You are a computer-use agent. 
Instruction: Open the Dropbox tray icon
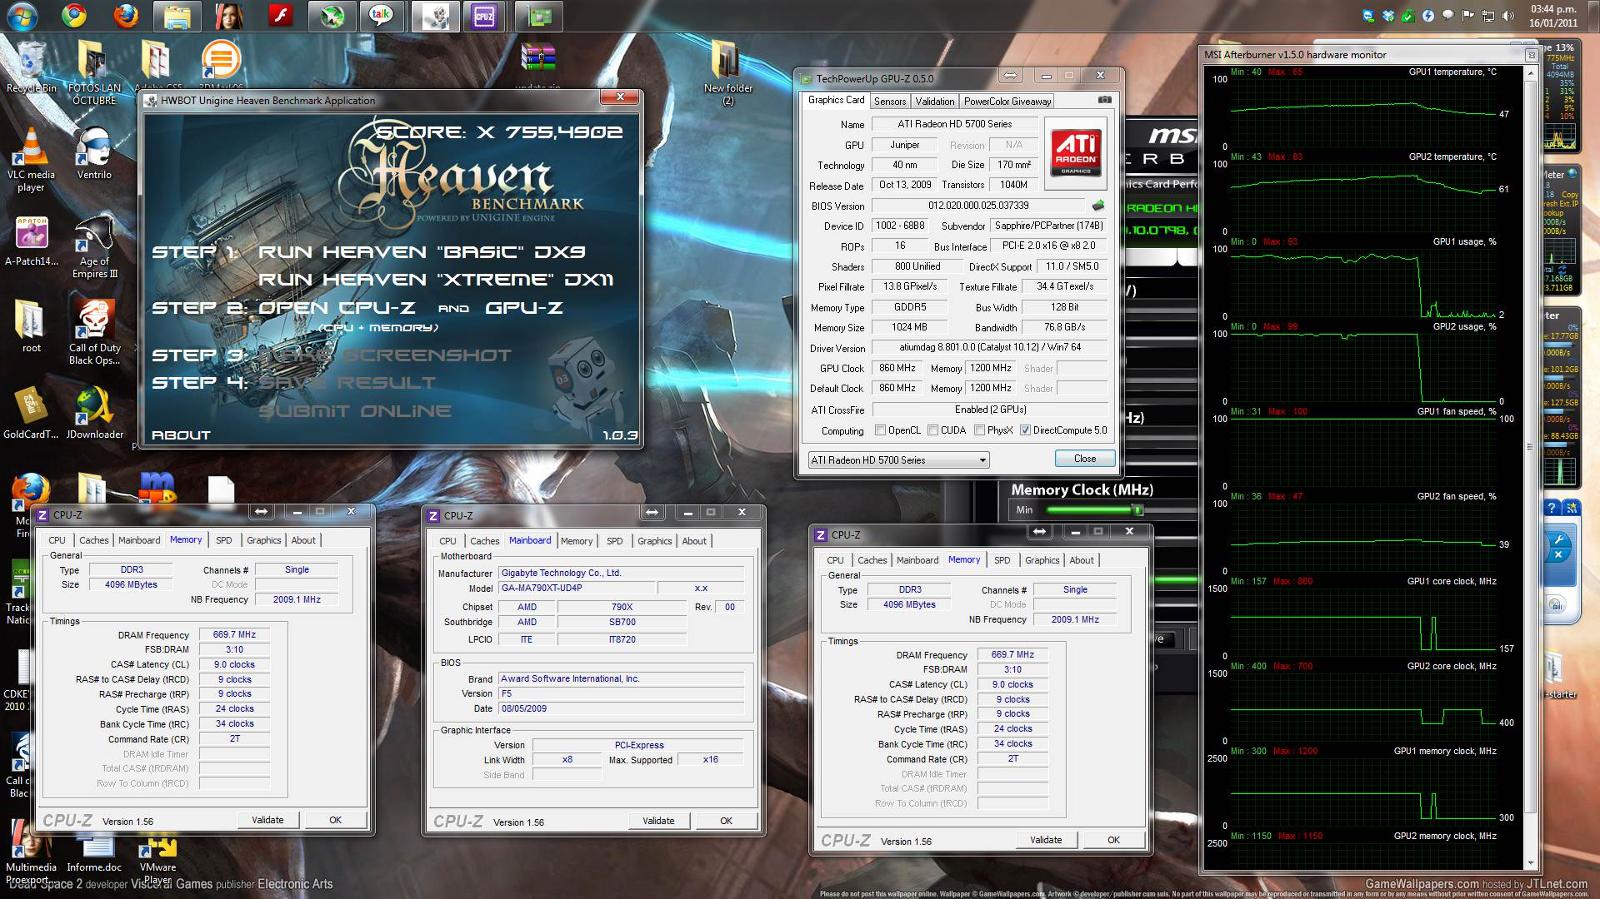pyautogui.click(x=1388, y=16)
